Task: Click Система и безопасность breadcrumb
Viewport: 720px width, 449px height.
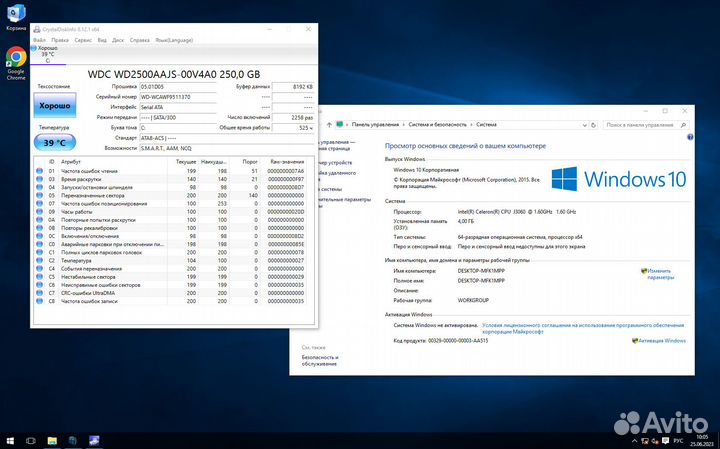Action: point(437,125)
